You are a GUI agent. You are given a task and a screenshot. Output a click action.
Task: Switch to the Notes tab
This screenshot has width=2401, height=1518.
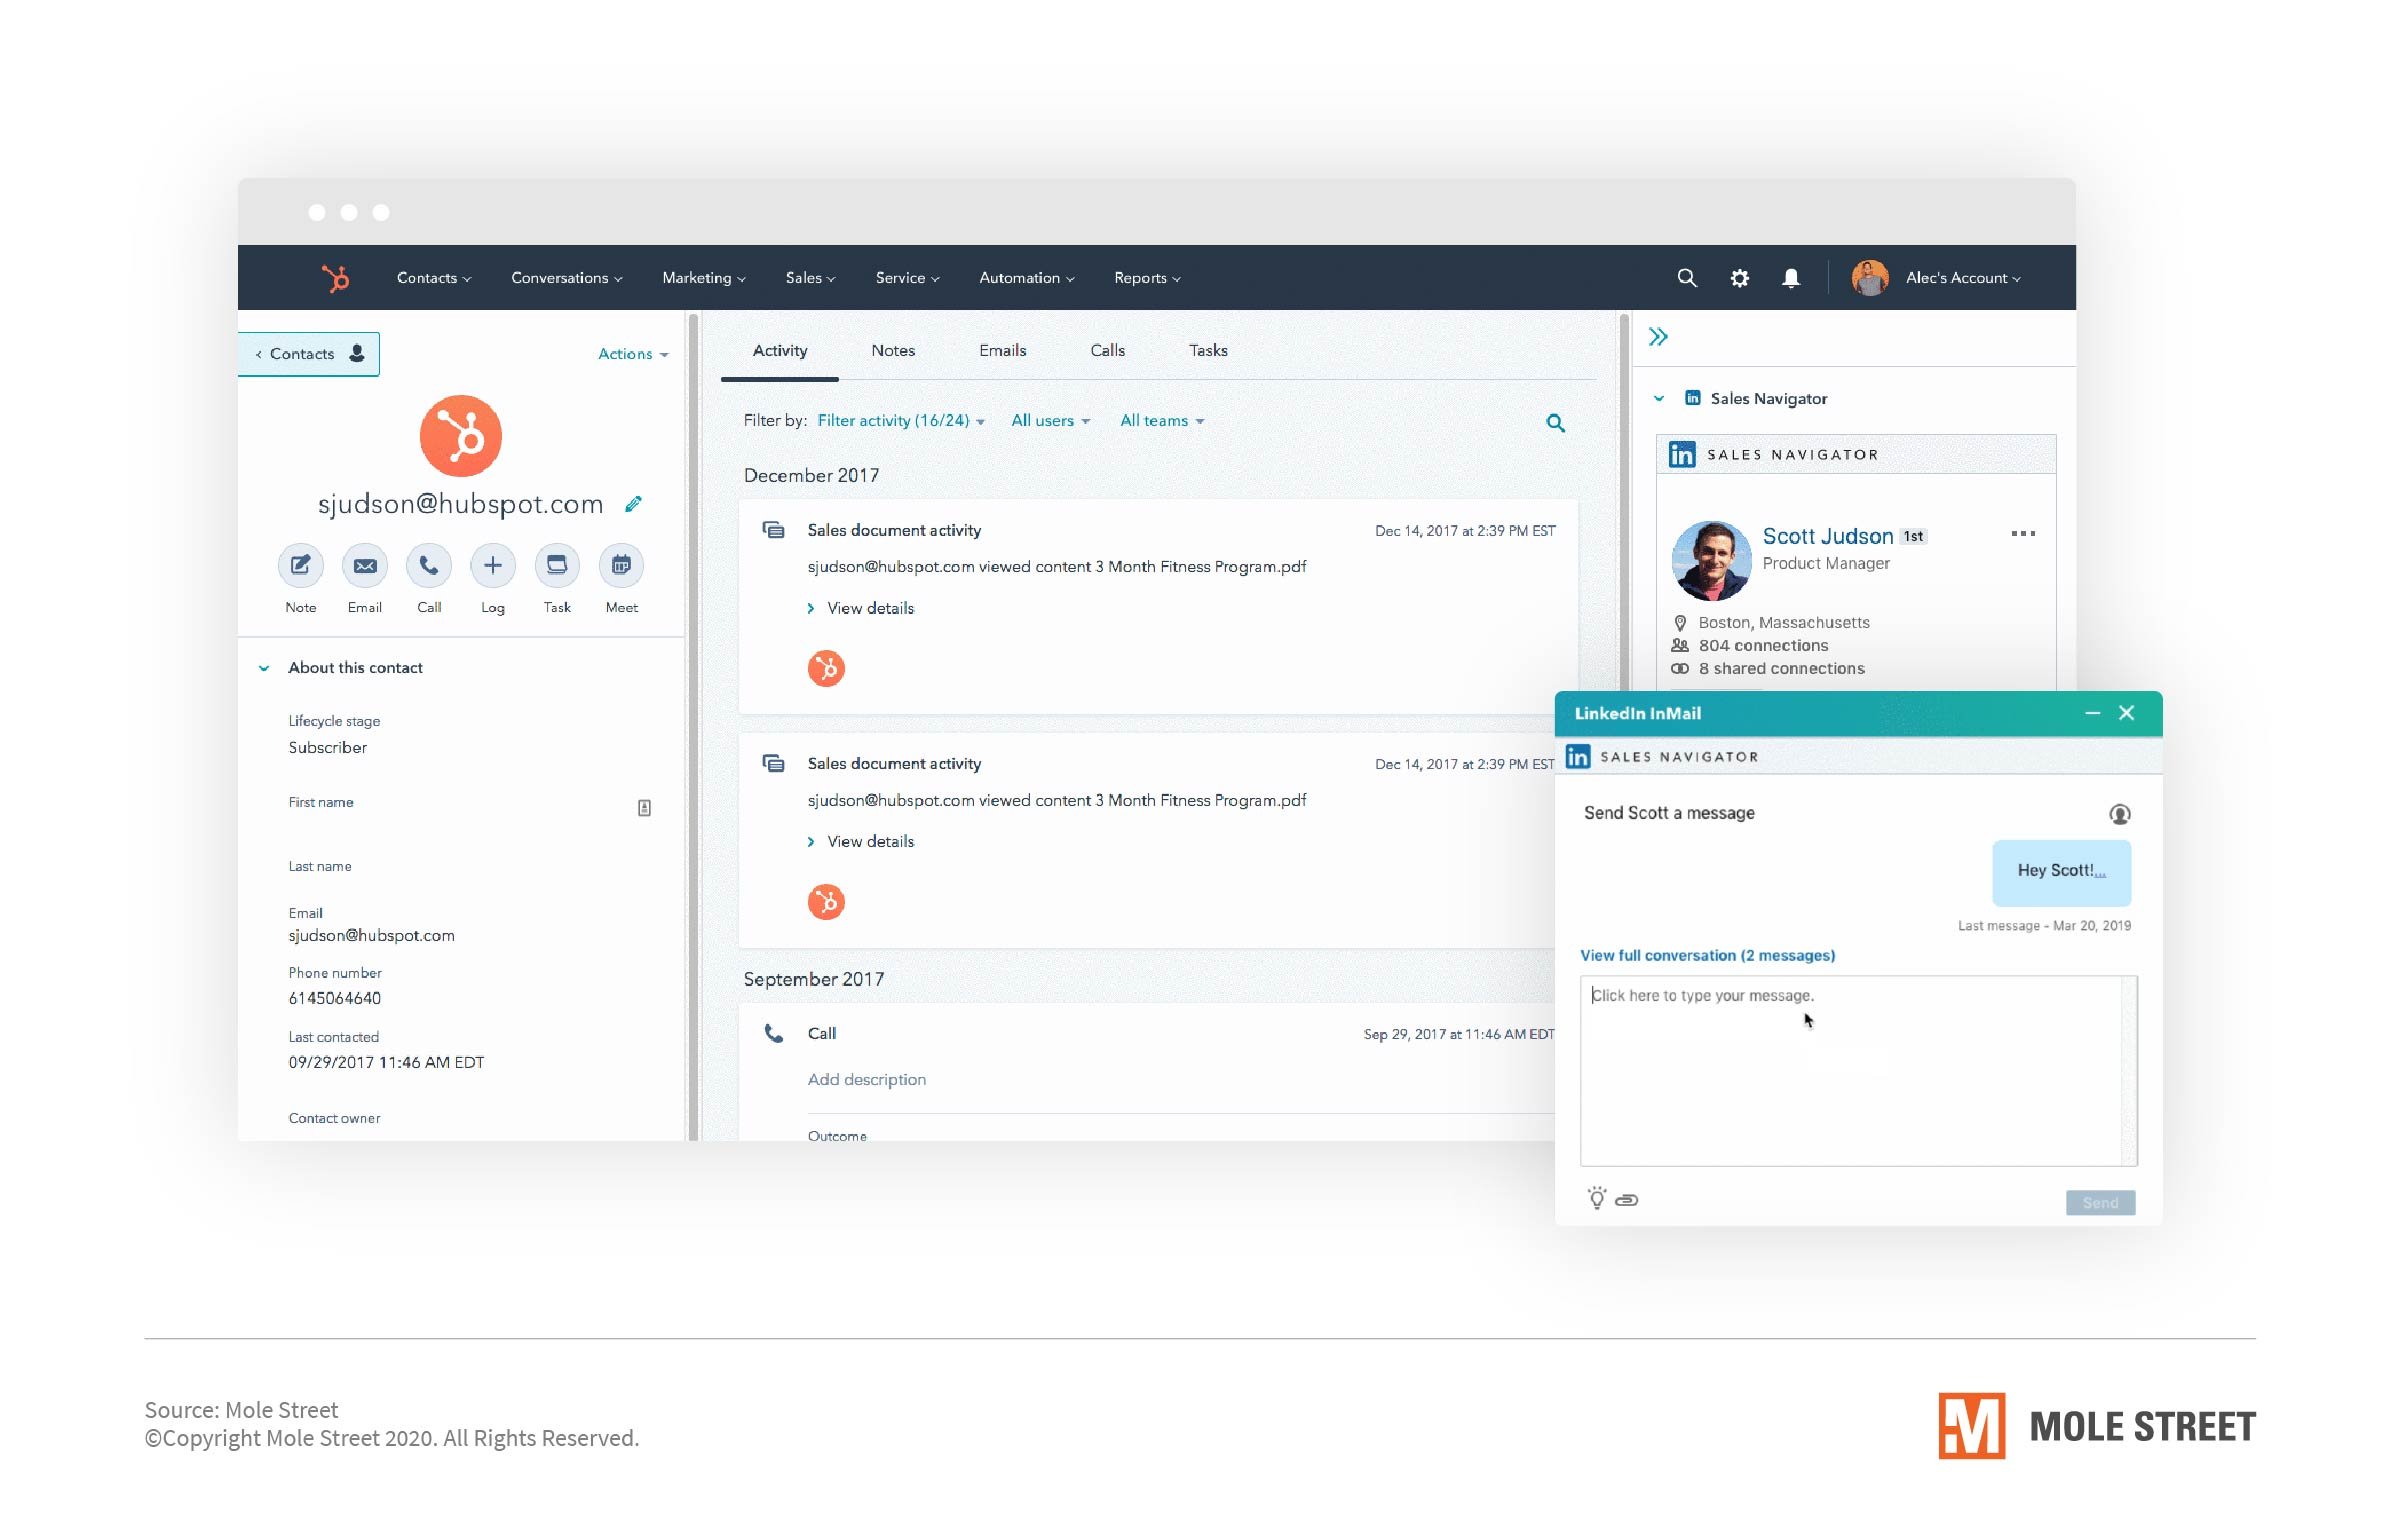click(x=893, y=350)
